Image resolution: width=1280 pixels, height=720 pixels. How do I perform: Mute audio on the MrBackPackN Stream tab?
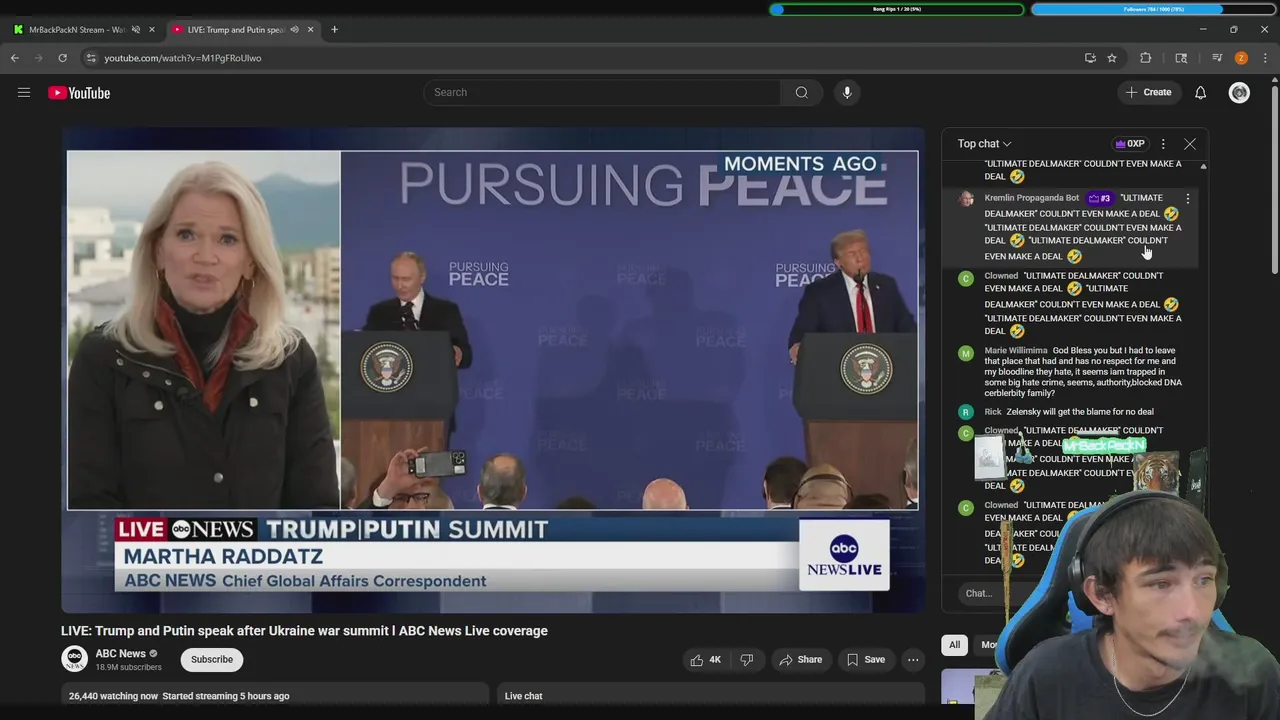coord(136,30)
